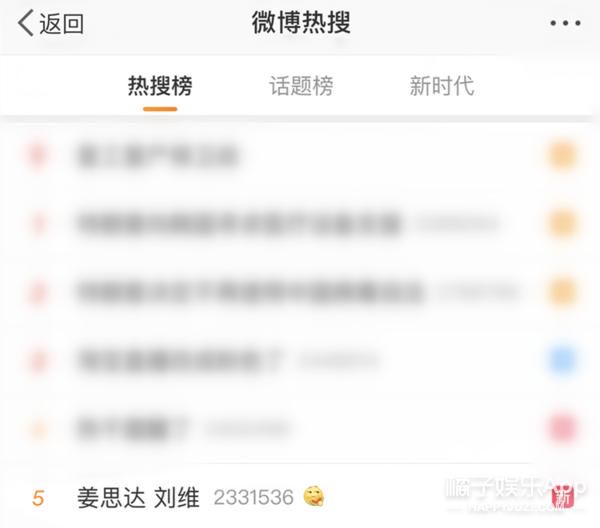
Task: Open the three-dot more options menu
Action: tap(565, 23)
